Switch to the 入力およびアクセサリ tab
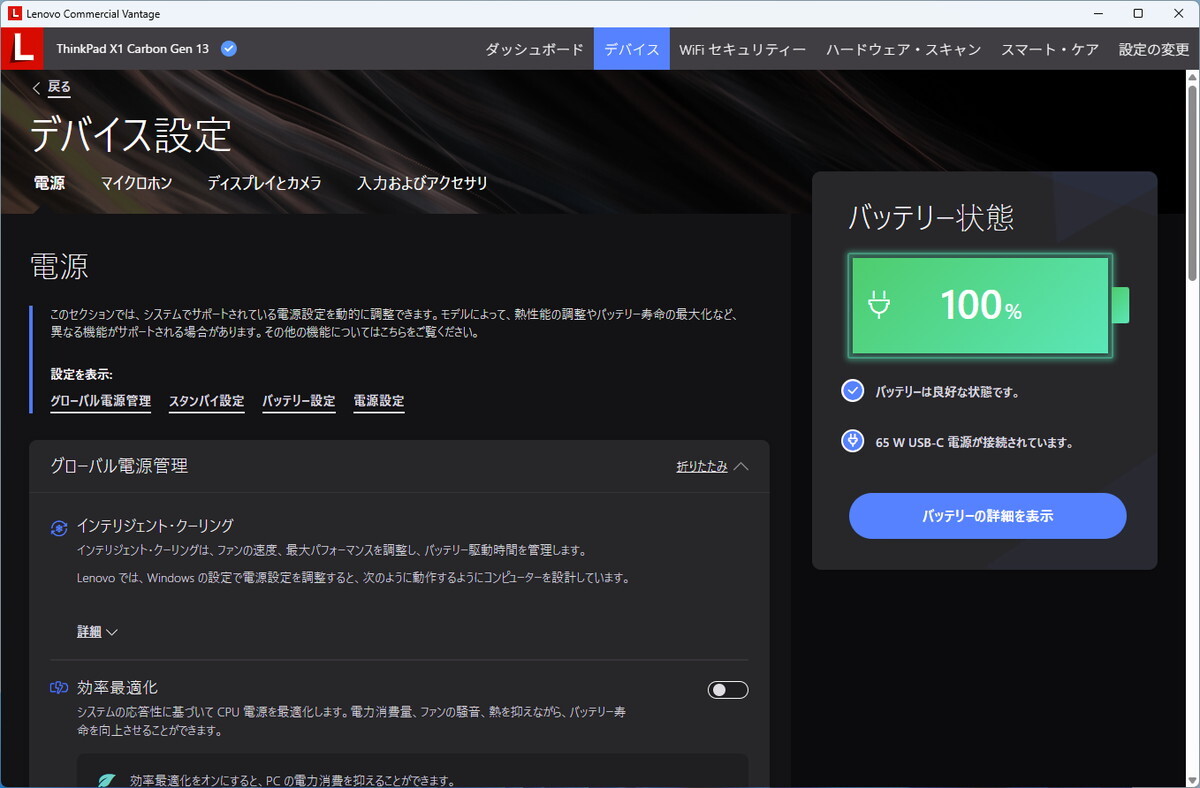The width and height of the screenshot is (1200, 788). click(x=422, y=183)
